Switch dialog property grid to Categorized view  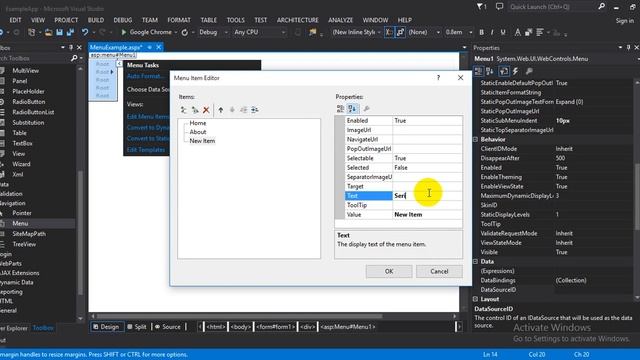tap(340, 109)
